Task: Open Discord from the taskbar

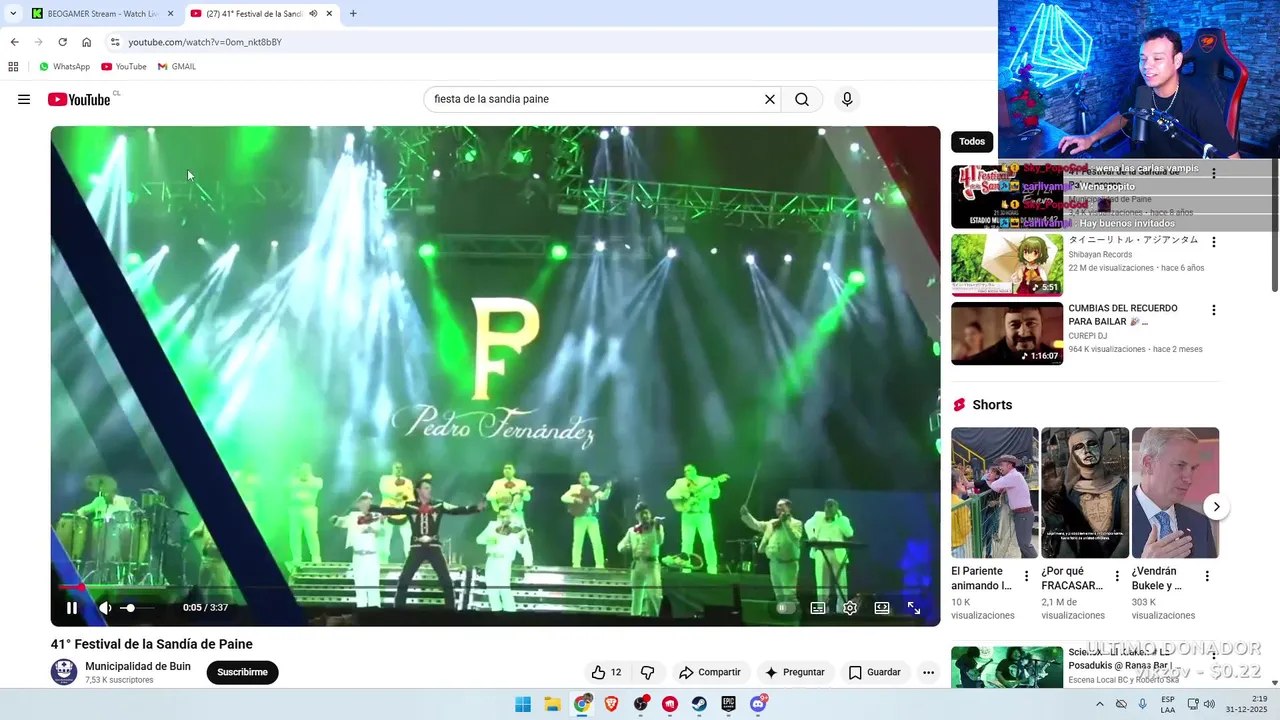Action: [758, 704]
